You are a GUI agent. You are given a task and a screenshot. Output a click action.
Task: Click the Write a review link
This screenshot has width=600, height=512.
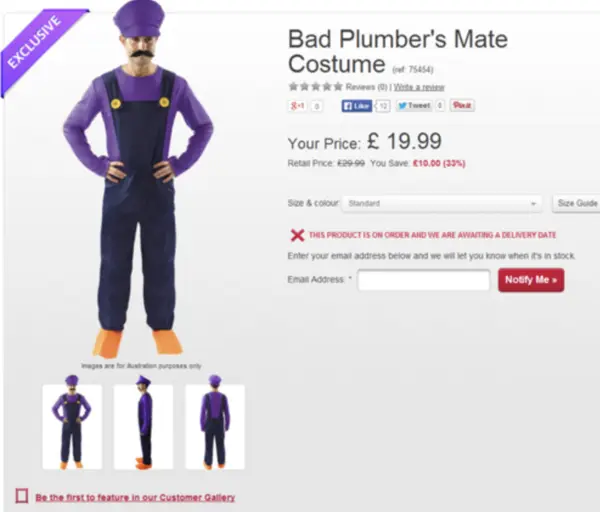419,87
